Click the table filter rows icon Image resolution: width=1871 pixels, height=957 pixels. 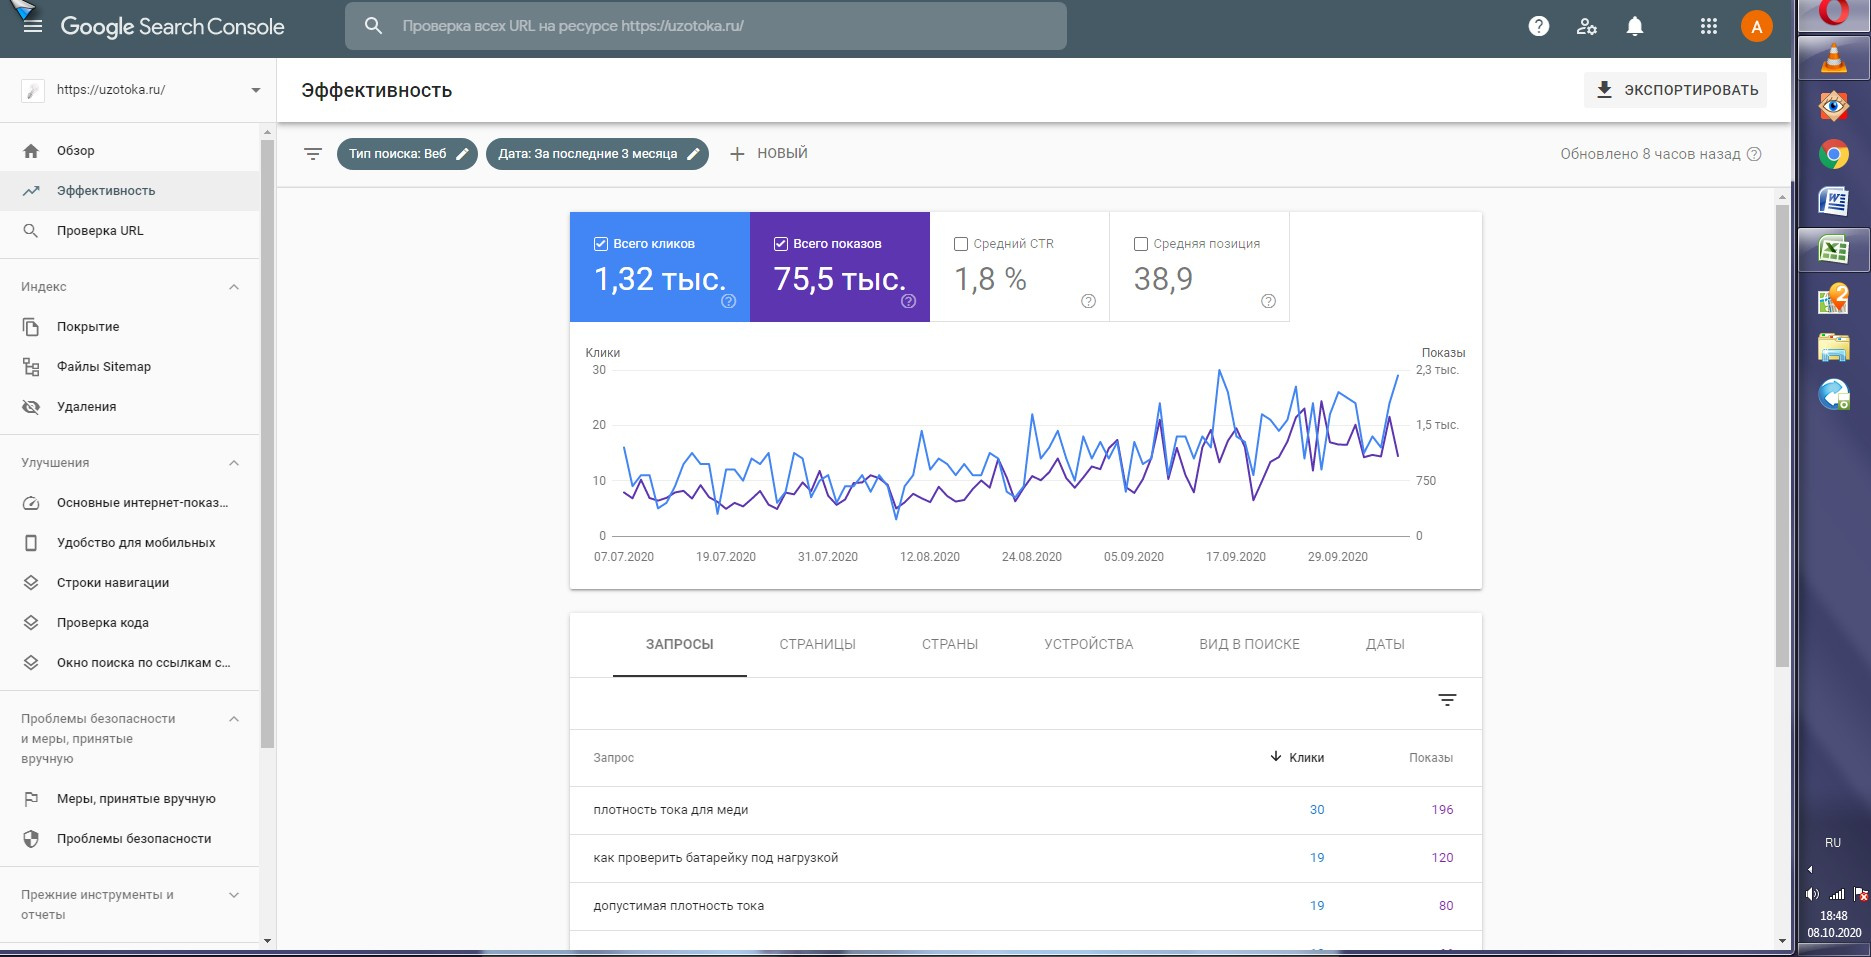[1446, 700]
